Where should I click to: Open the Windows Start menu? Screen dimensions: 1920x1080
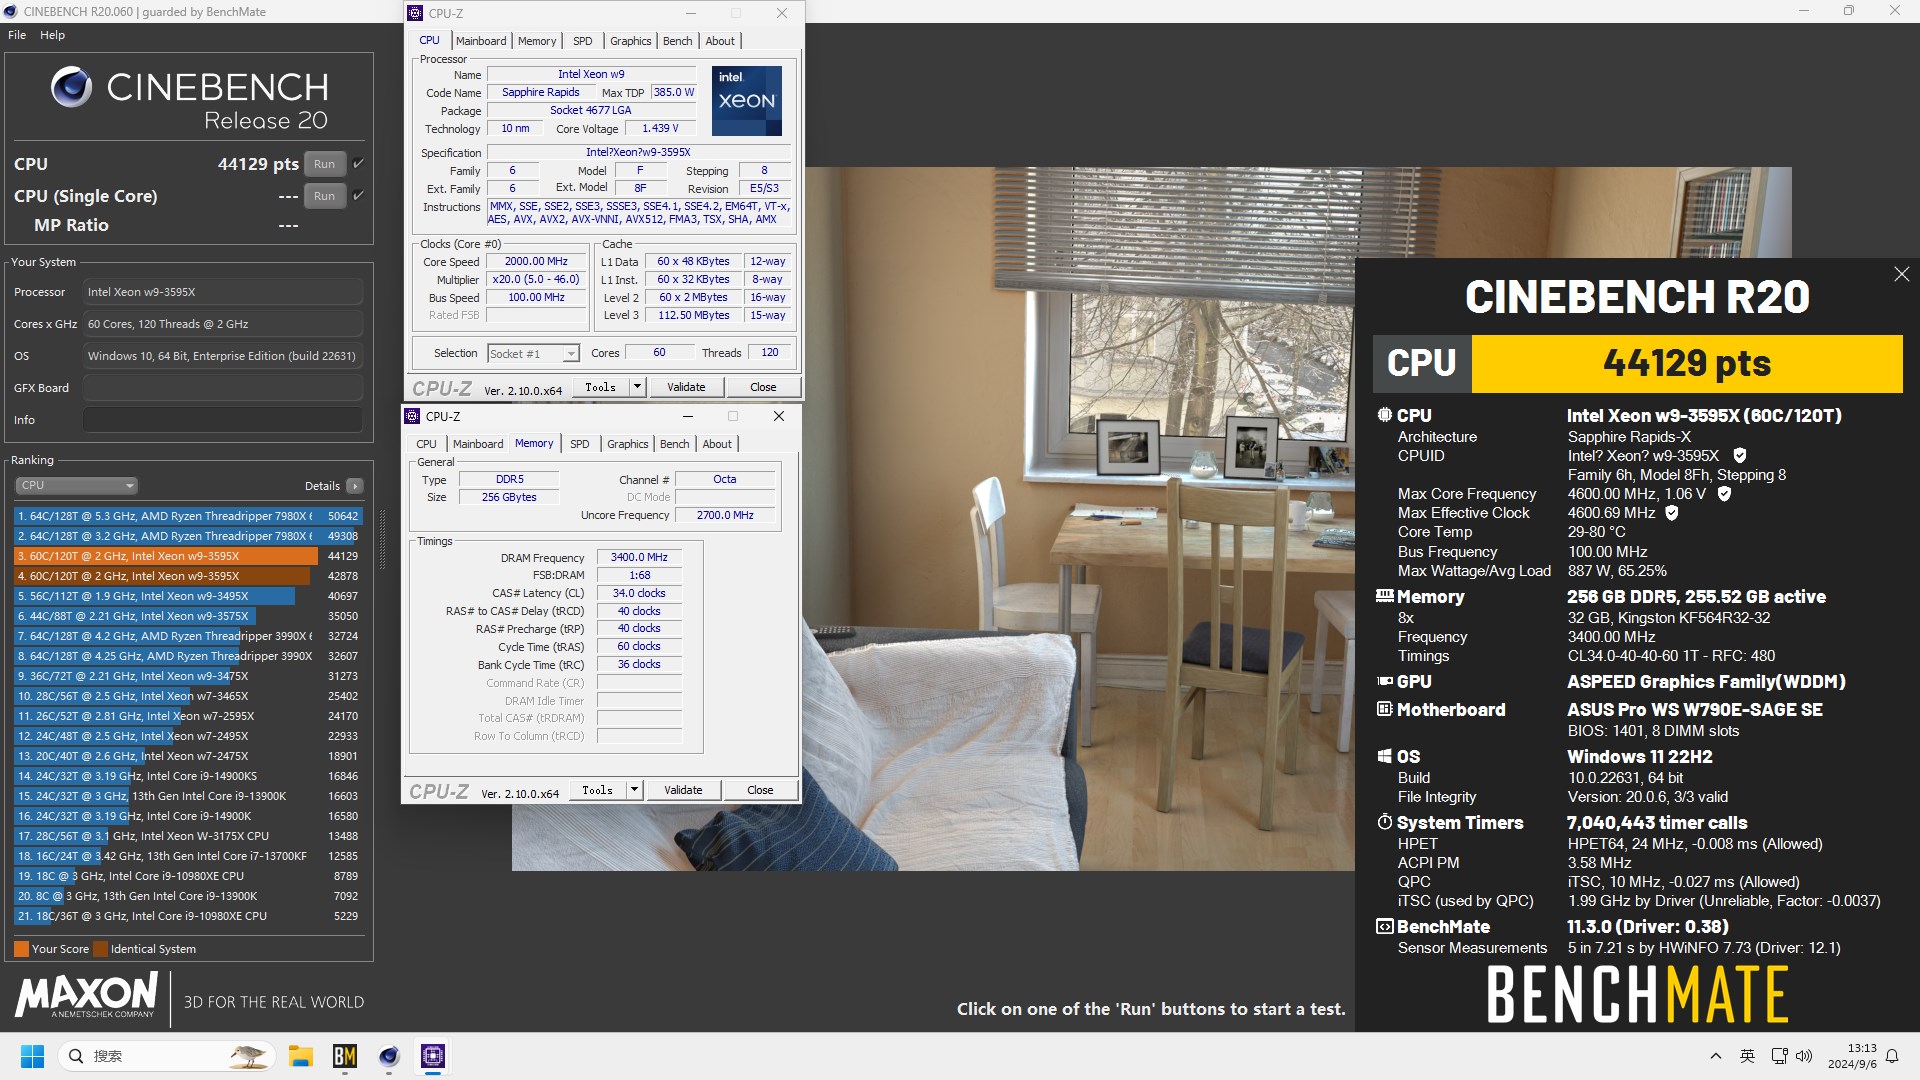point(32,1056)
